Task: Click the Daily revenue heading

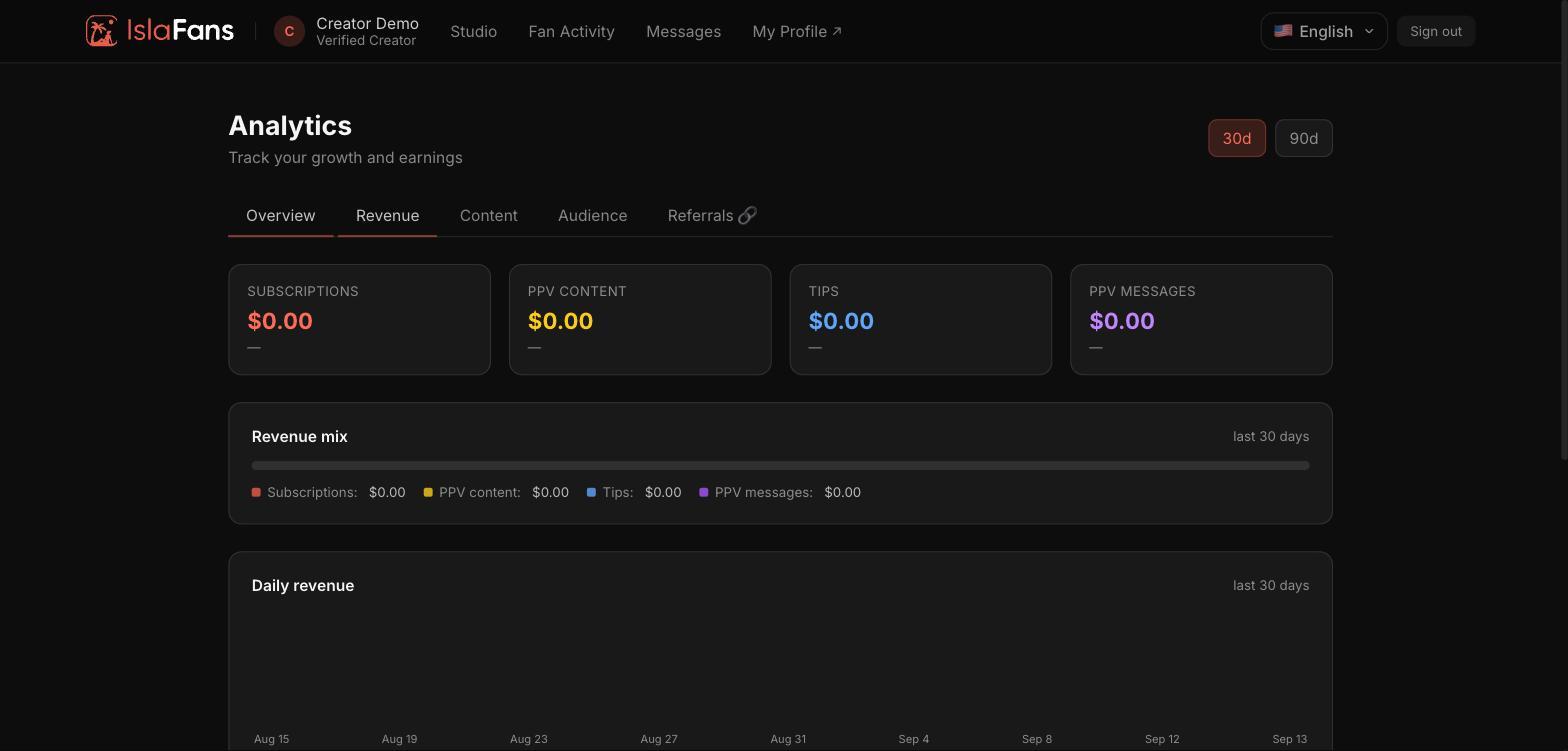Action: (x=303, y=586)
